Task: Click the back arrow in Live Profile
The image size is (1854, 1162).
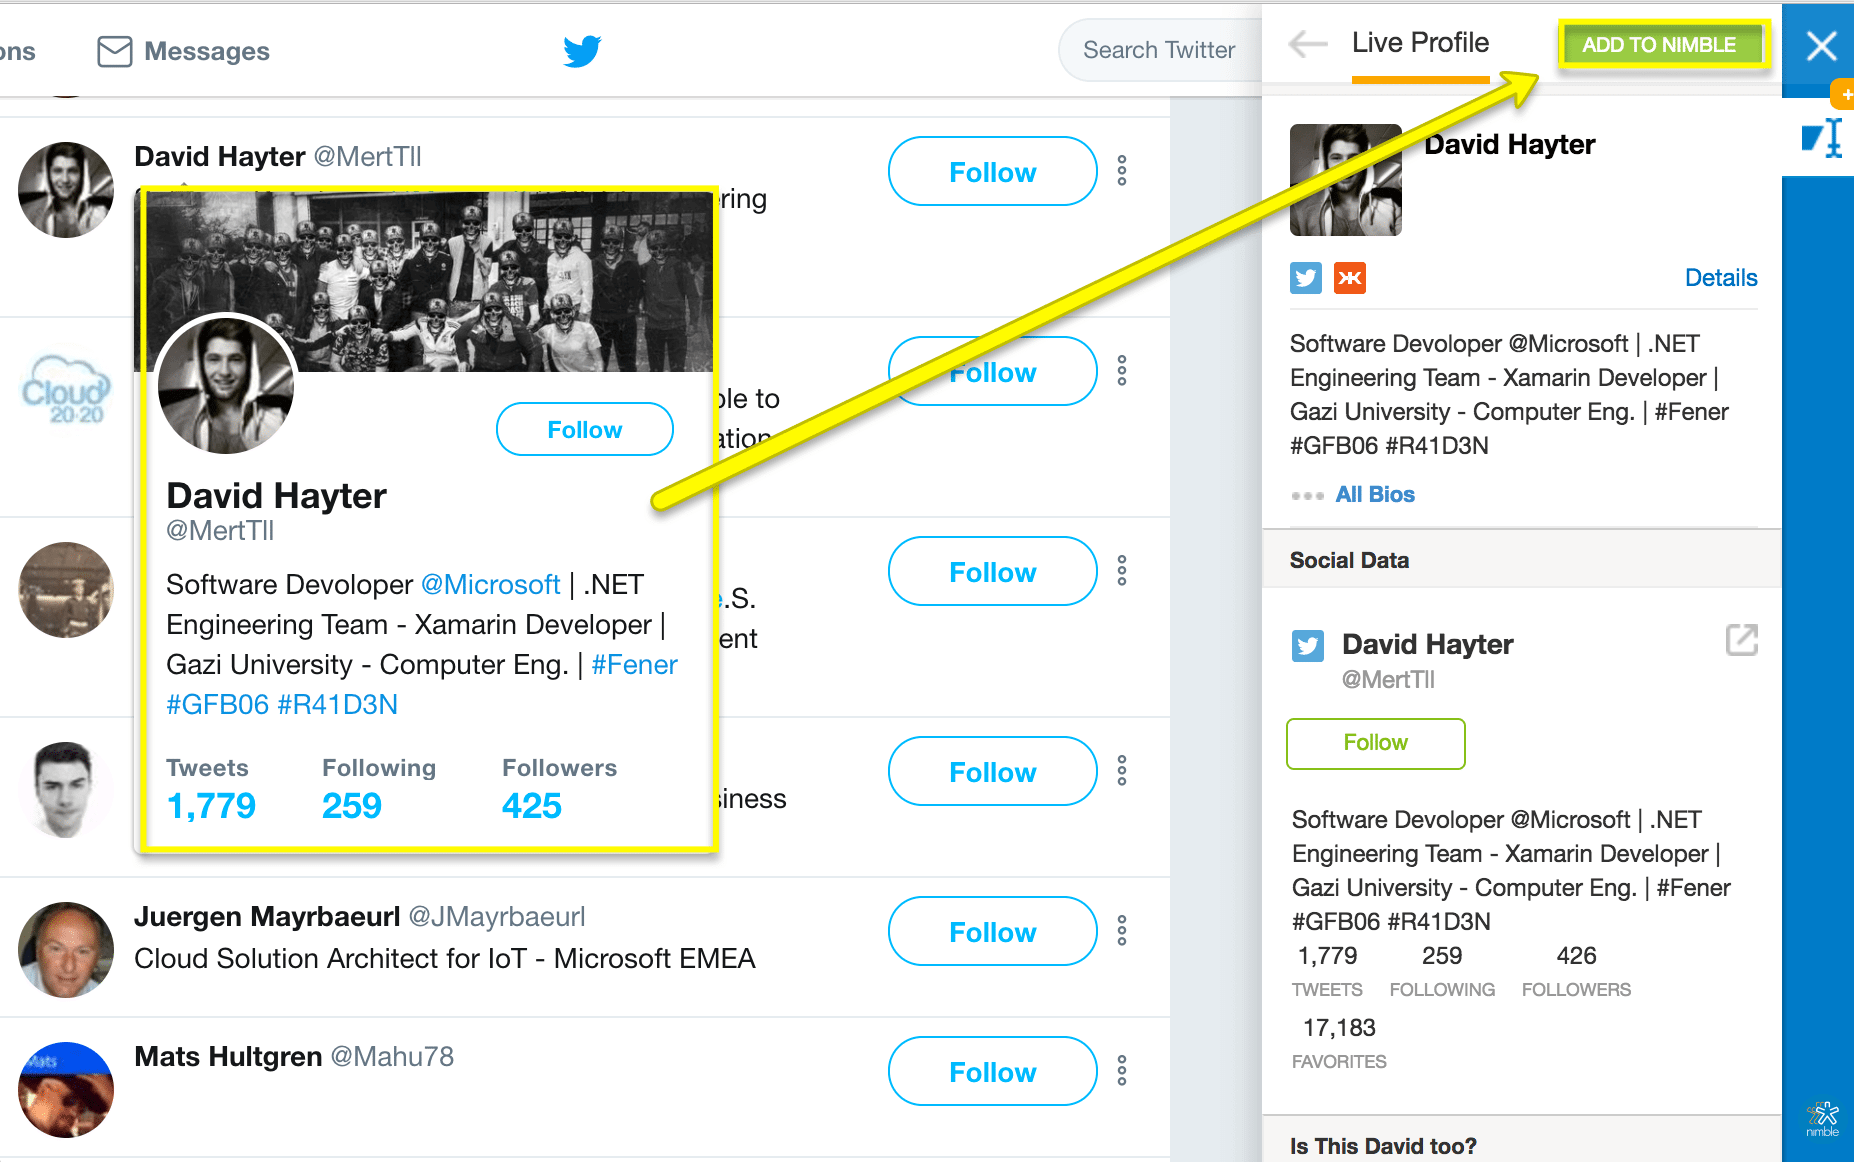Action: pyautogui.click(x=1308, y=44)
